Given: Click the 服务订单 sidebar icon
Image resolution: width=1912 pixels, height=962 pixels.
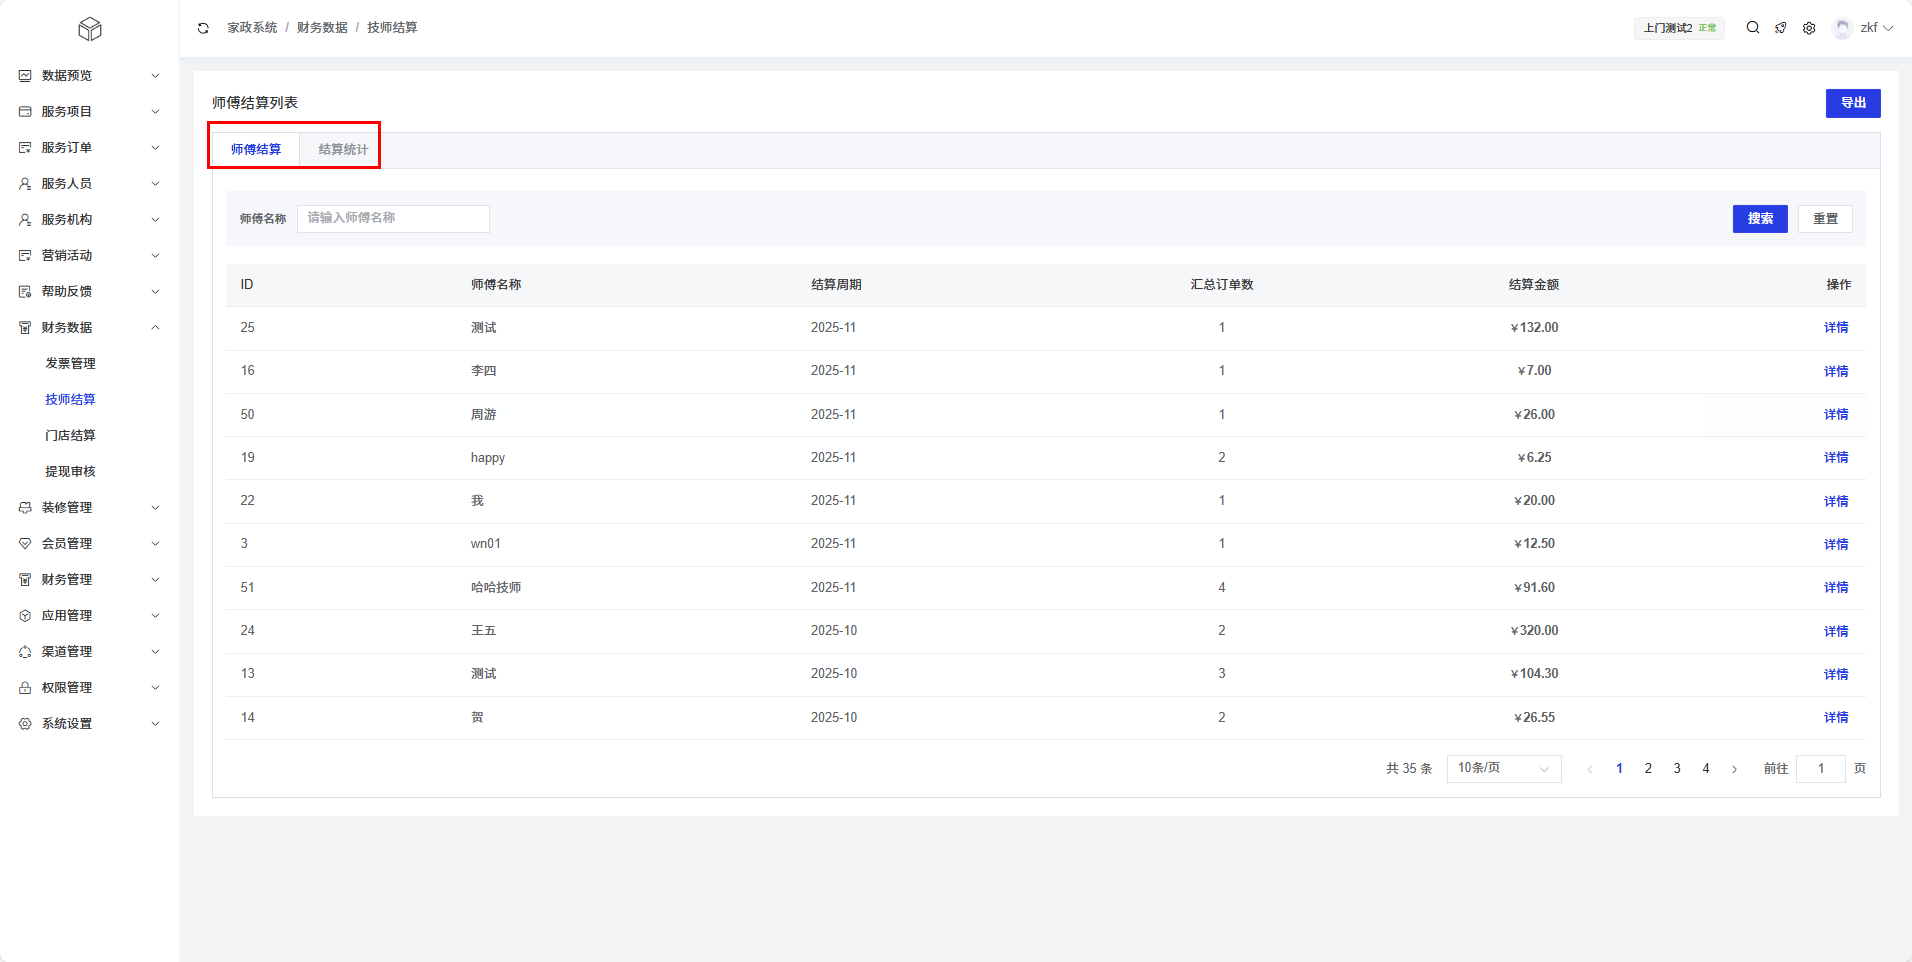Looking at the screenshot, I should tap(25, 148).
